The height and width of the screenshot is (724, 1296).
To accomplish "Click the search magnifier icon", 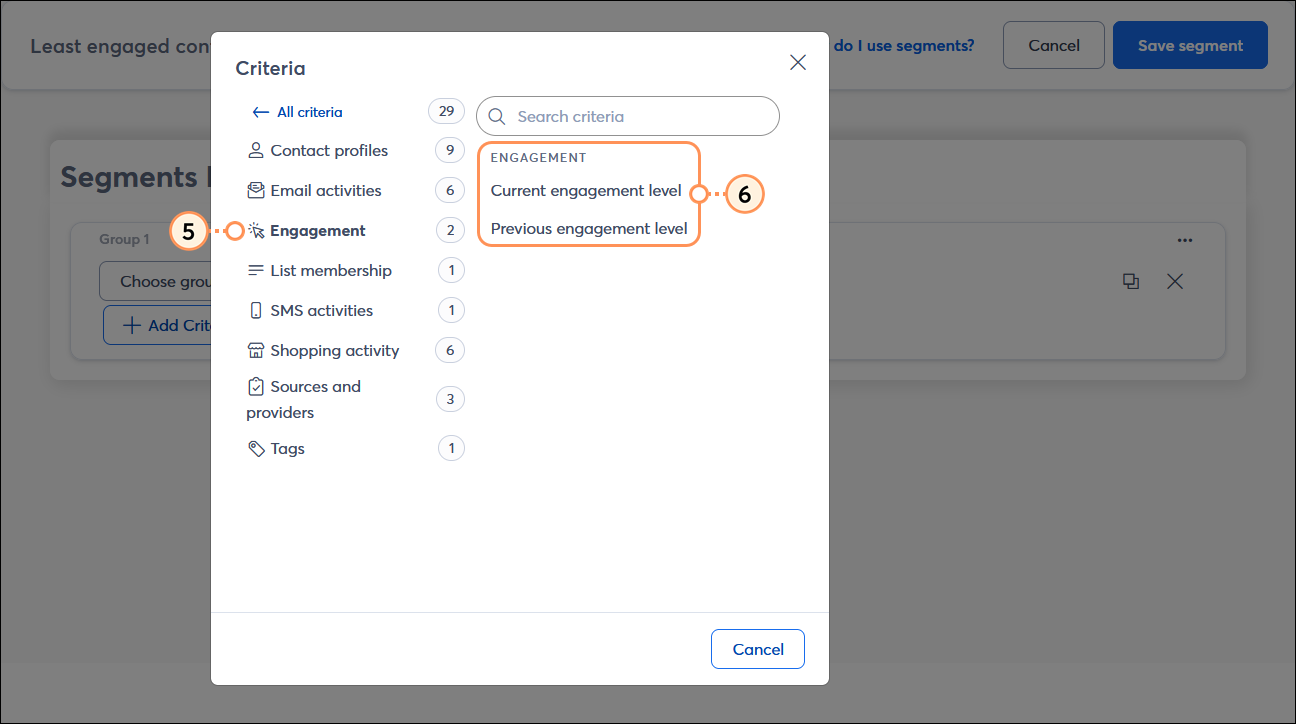I will tap(497, 116).
